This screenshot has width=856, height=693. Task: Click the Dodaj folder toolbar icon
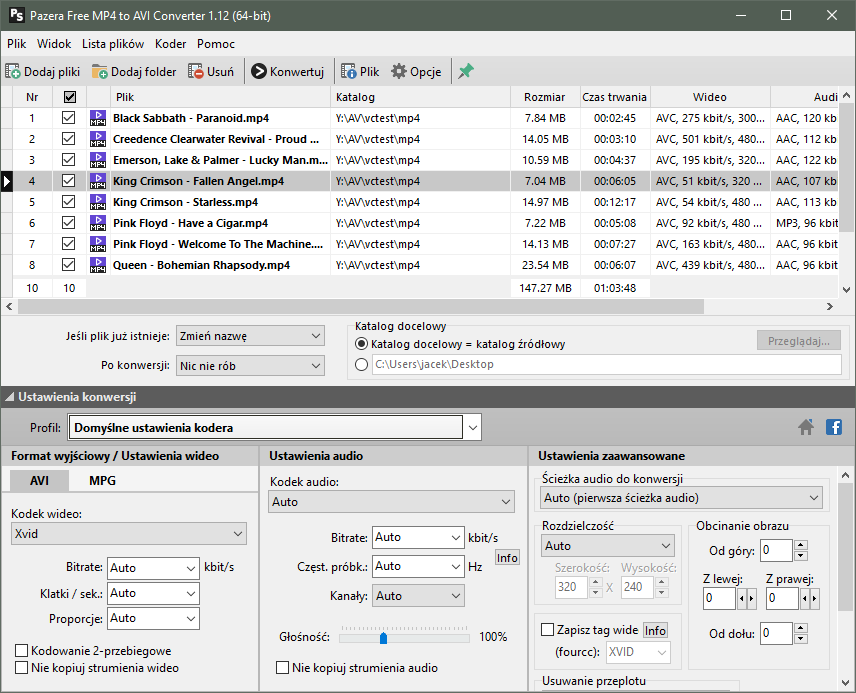pos(99,72)
